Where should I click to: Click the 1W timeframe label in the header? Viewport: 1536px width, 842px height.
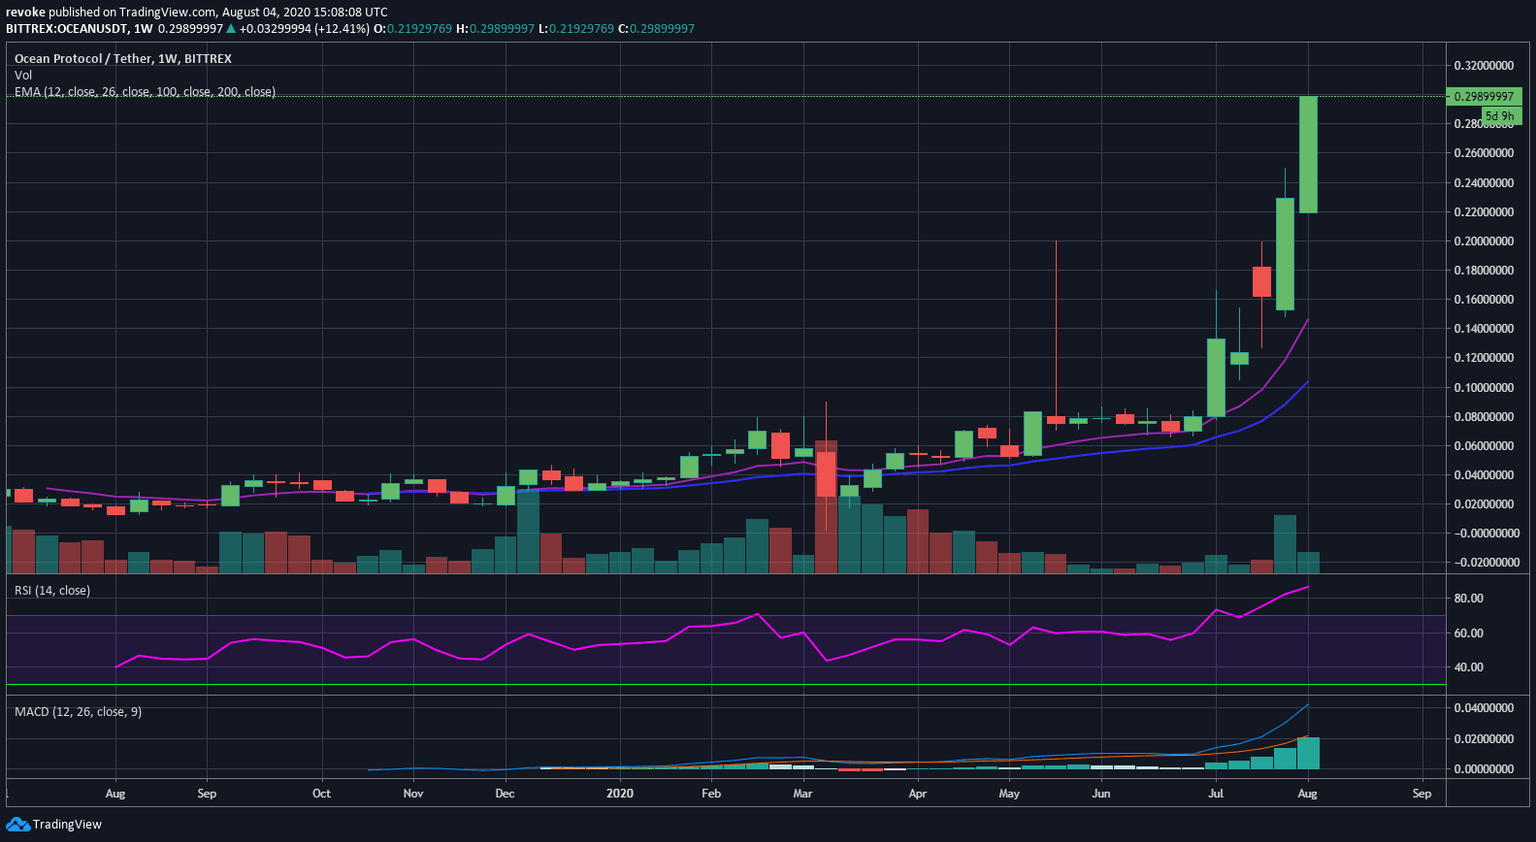pyautogui.click(x=144, y=29)
